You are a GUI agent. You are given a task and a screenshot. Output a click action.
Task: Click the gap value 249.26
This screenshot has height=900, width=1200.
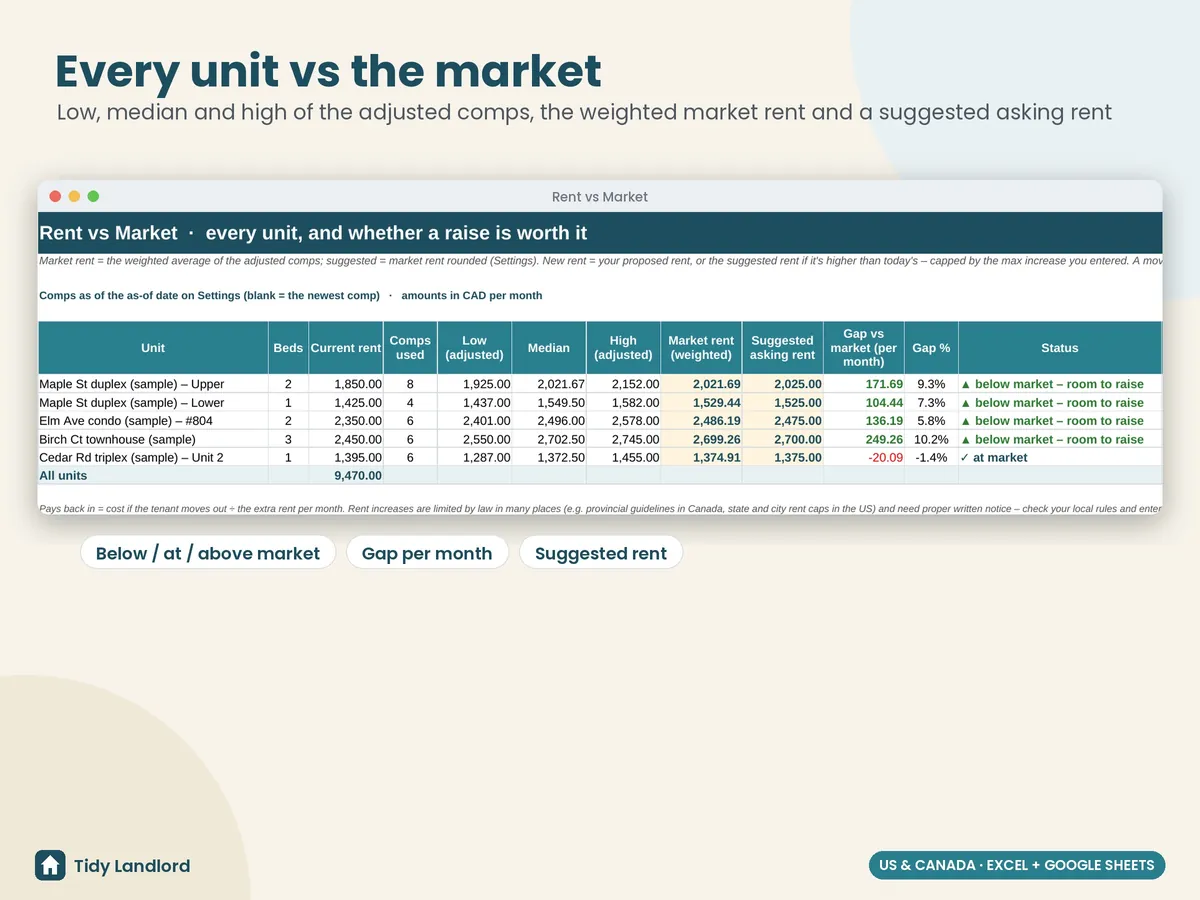(864, 439)
